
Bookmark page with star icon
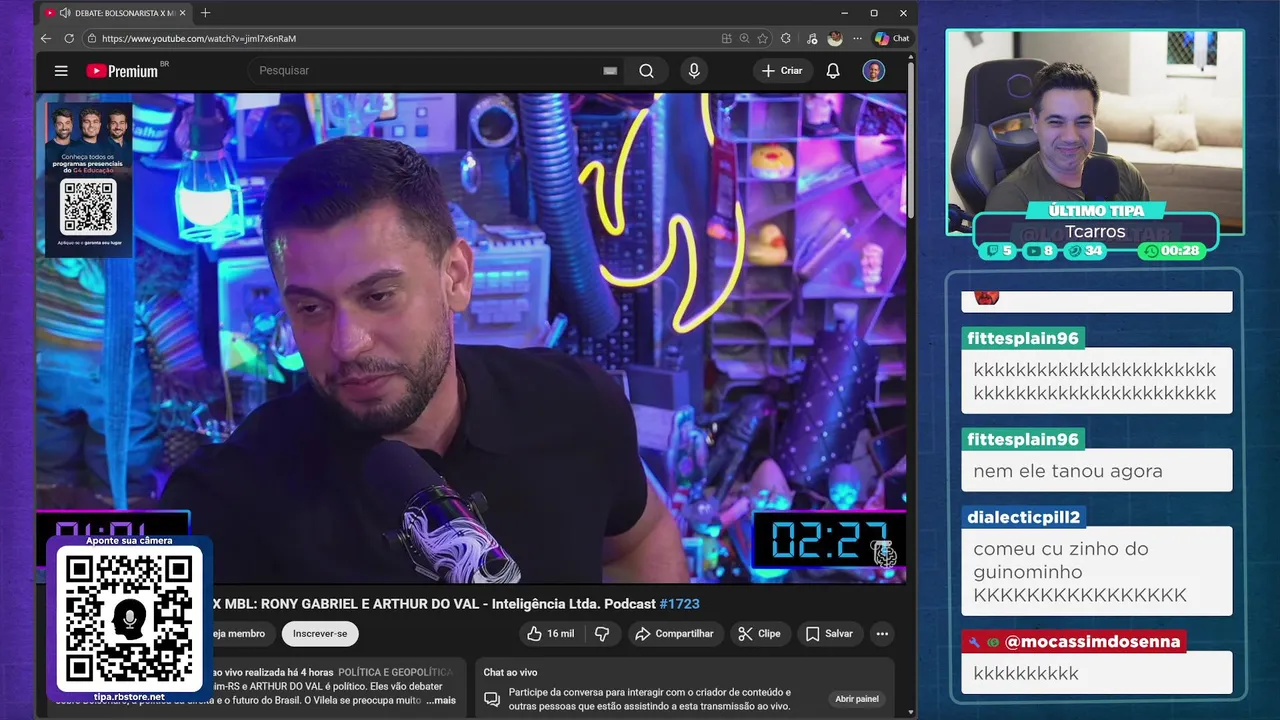(763, 38)
